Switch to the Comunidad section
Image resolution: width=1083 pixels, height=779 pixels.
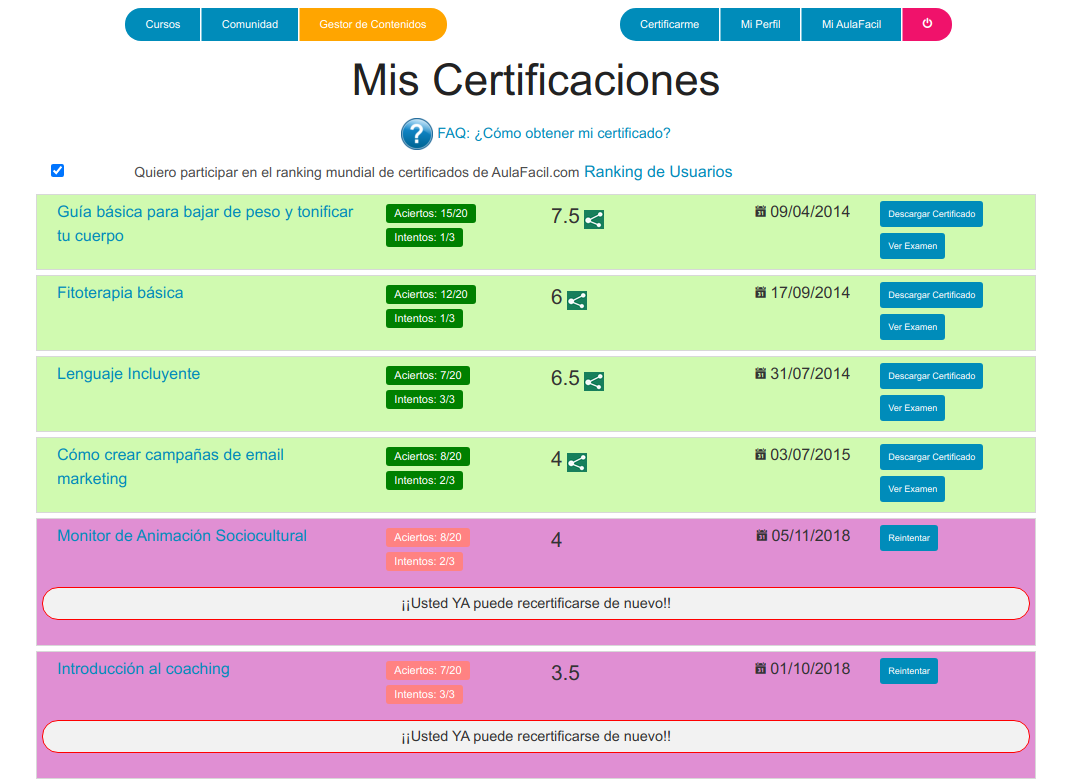pos(249,24)
